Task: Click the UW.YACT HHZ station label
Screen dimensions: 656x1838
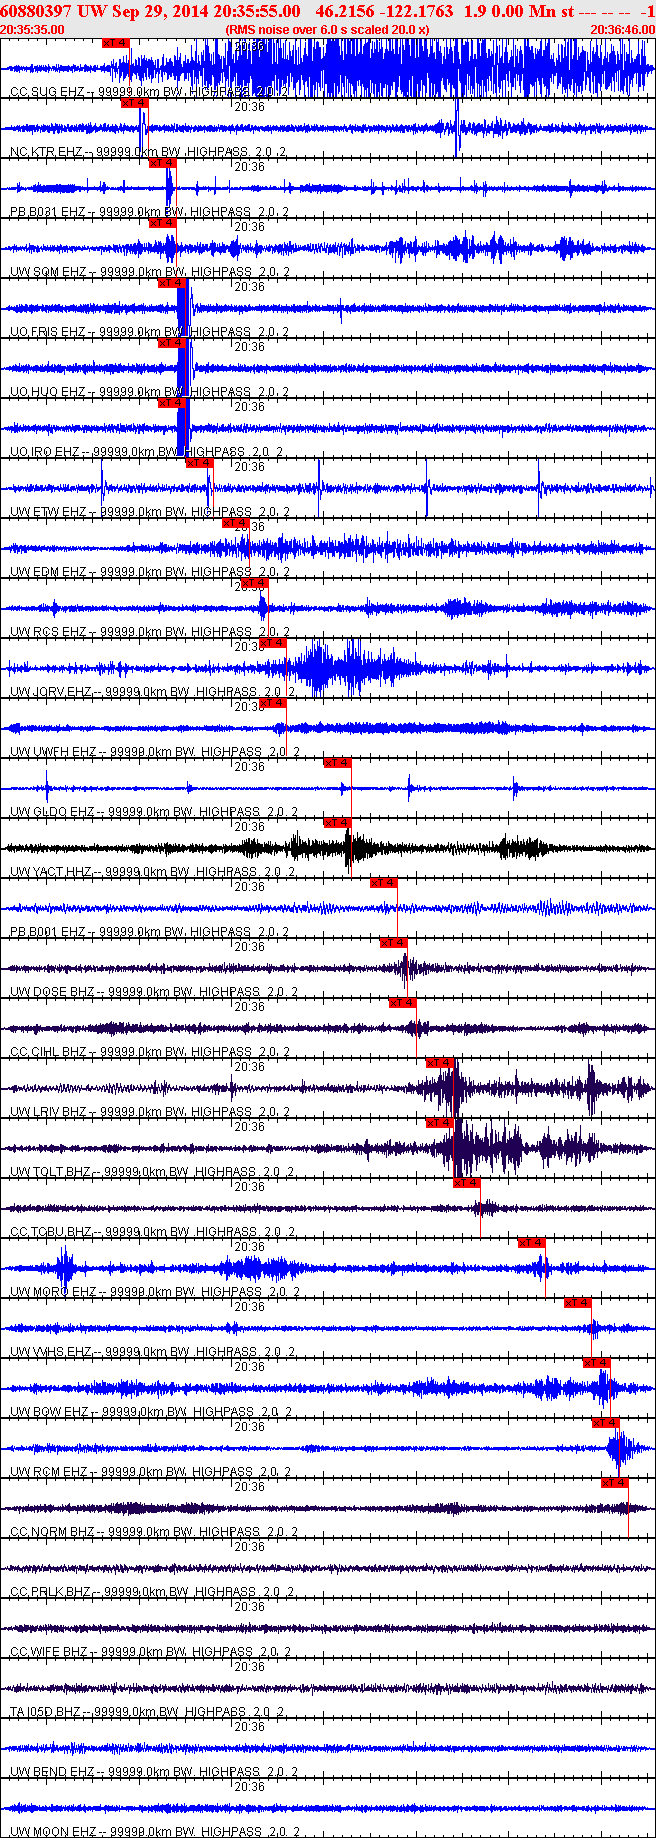Action: [51, 872]
